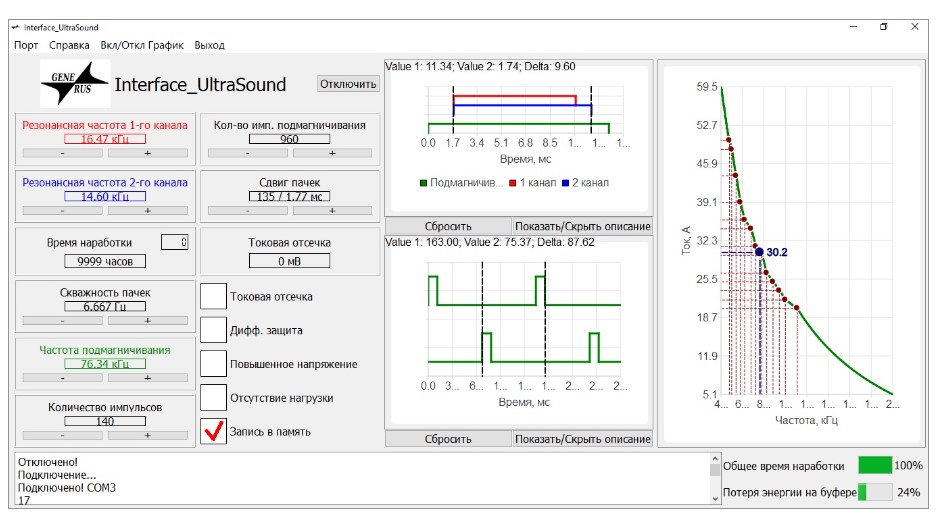
Task: Toggle the Дифф. защита checkbox
Action: [213, 330]
